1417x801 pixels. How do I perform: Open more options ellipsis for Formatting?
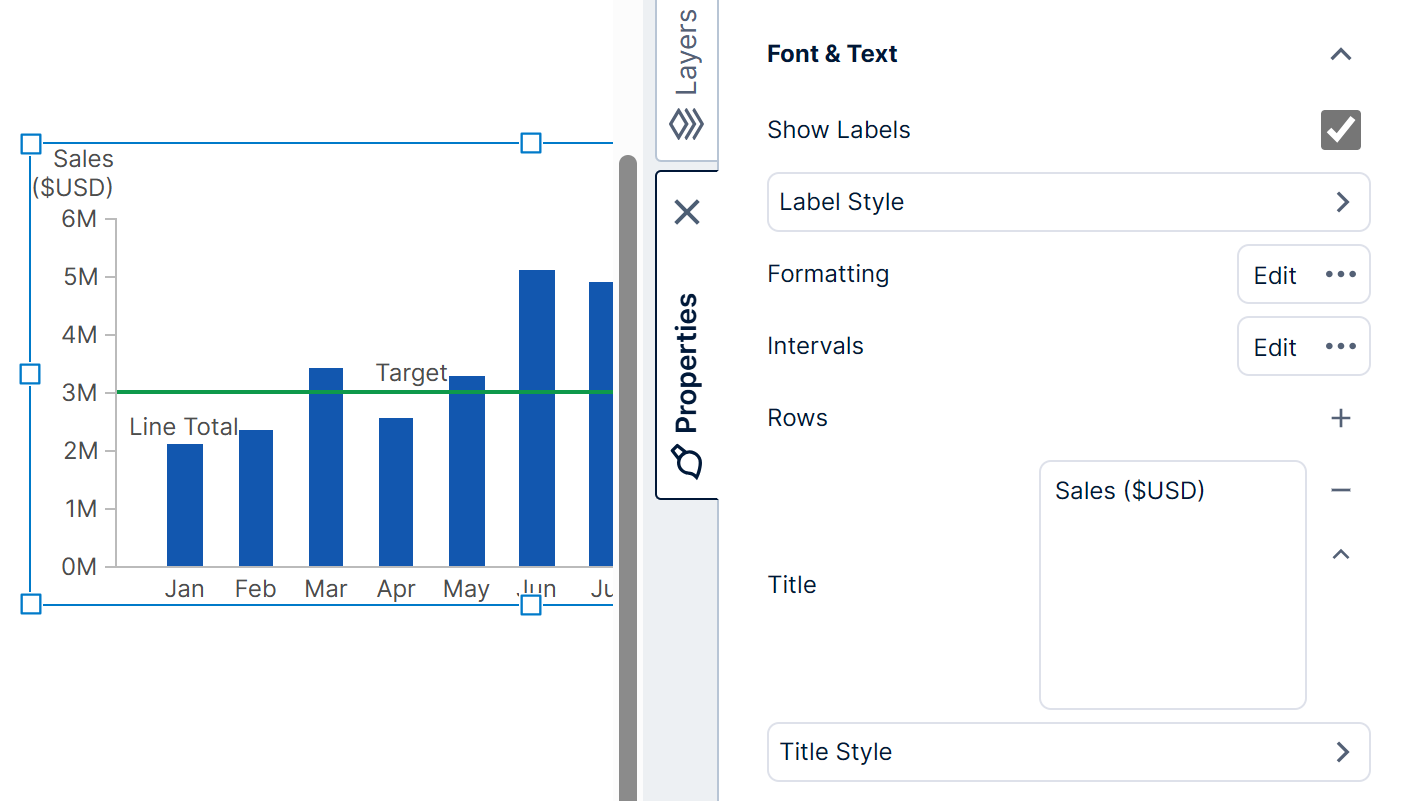pos(1340,275)
